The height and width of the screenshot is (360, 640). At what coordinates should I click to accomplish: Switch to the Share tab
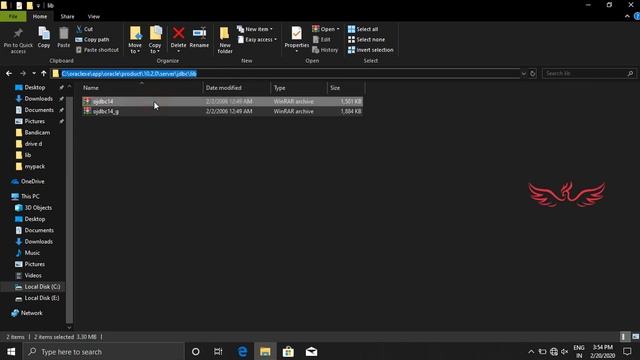pyautogui.click(x=67, y=17)
